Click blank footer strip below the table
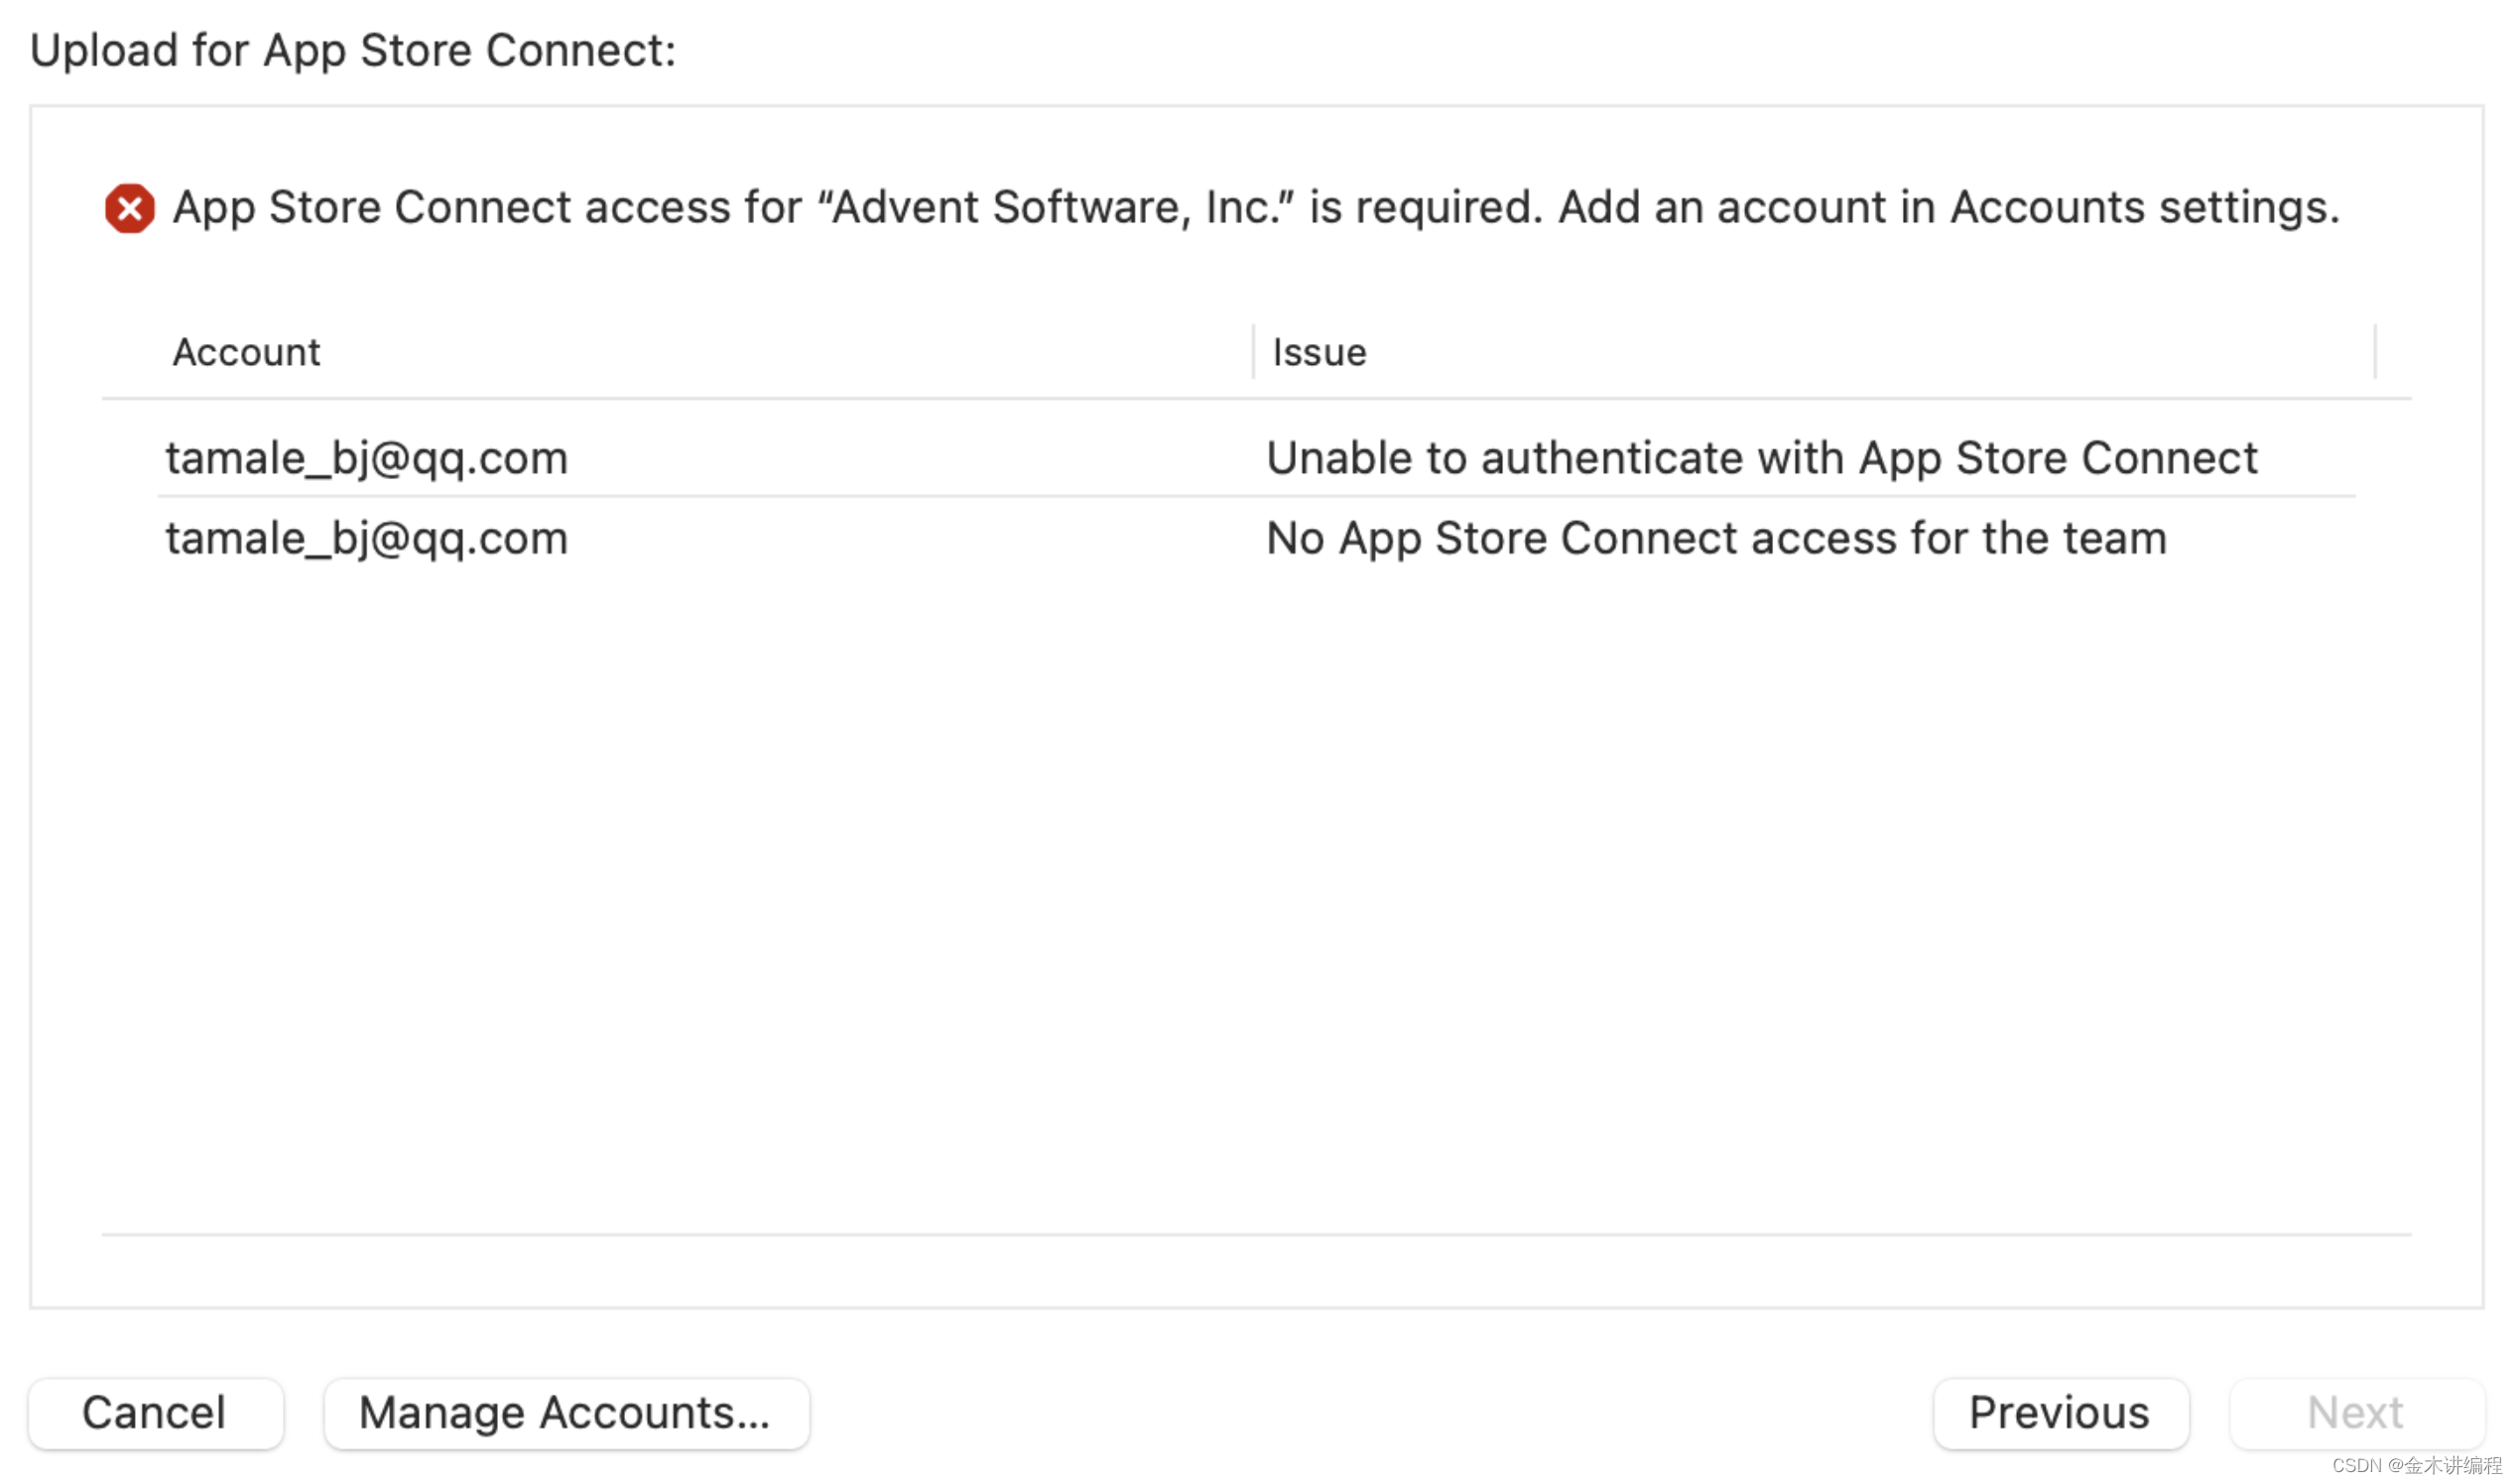The height and width of the screenshot is (1484, 2518). [1255, 1271]
